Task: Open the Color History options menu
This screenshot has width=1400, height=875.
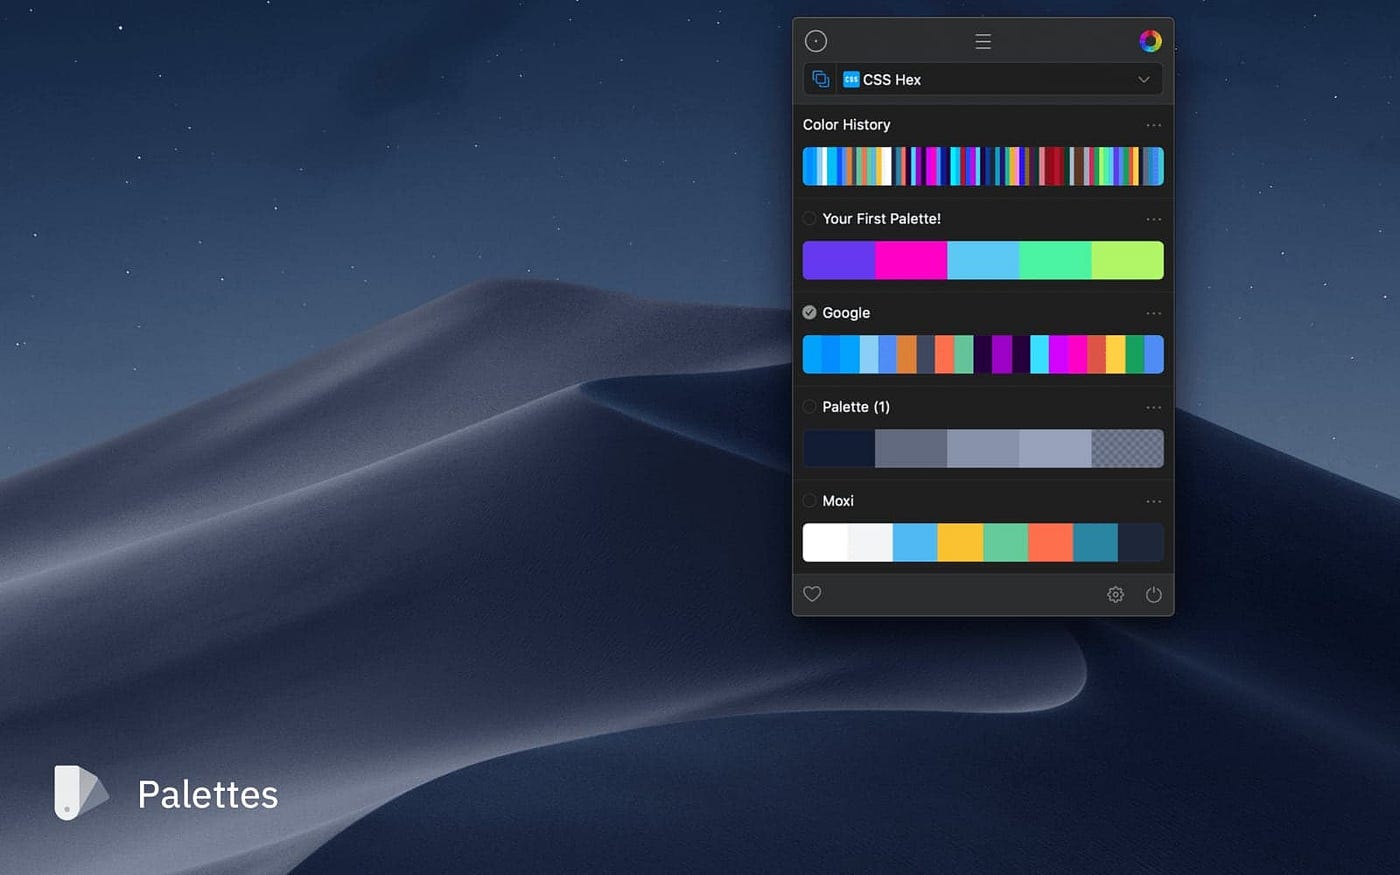Action: pyautogui.click(x=1153, y=124)
